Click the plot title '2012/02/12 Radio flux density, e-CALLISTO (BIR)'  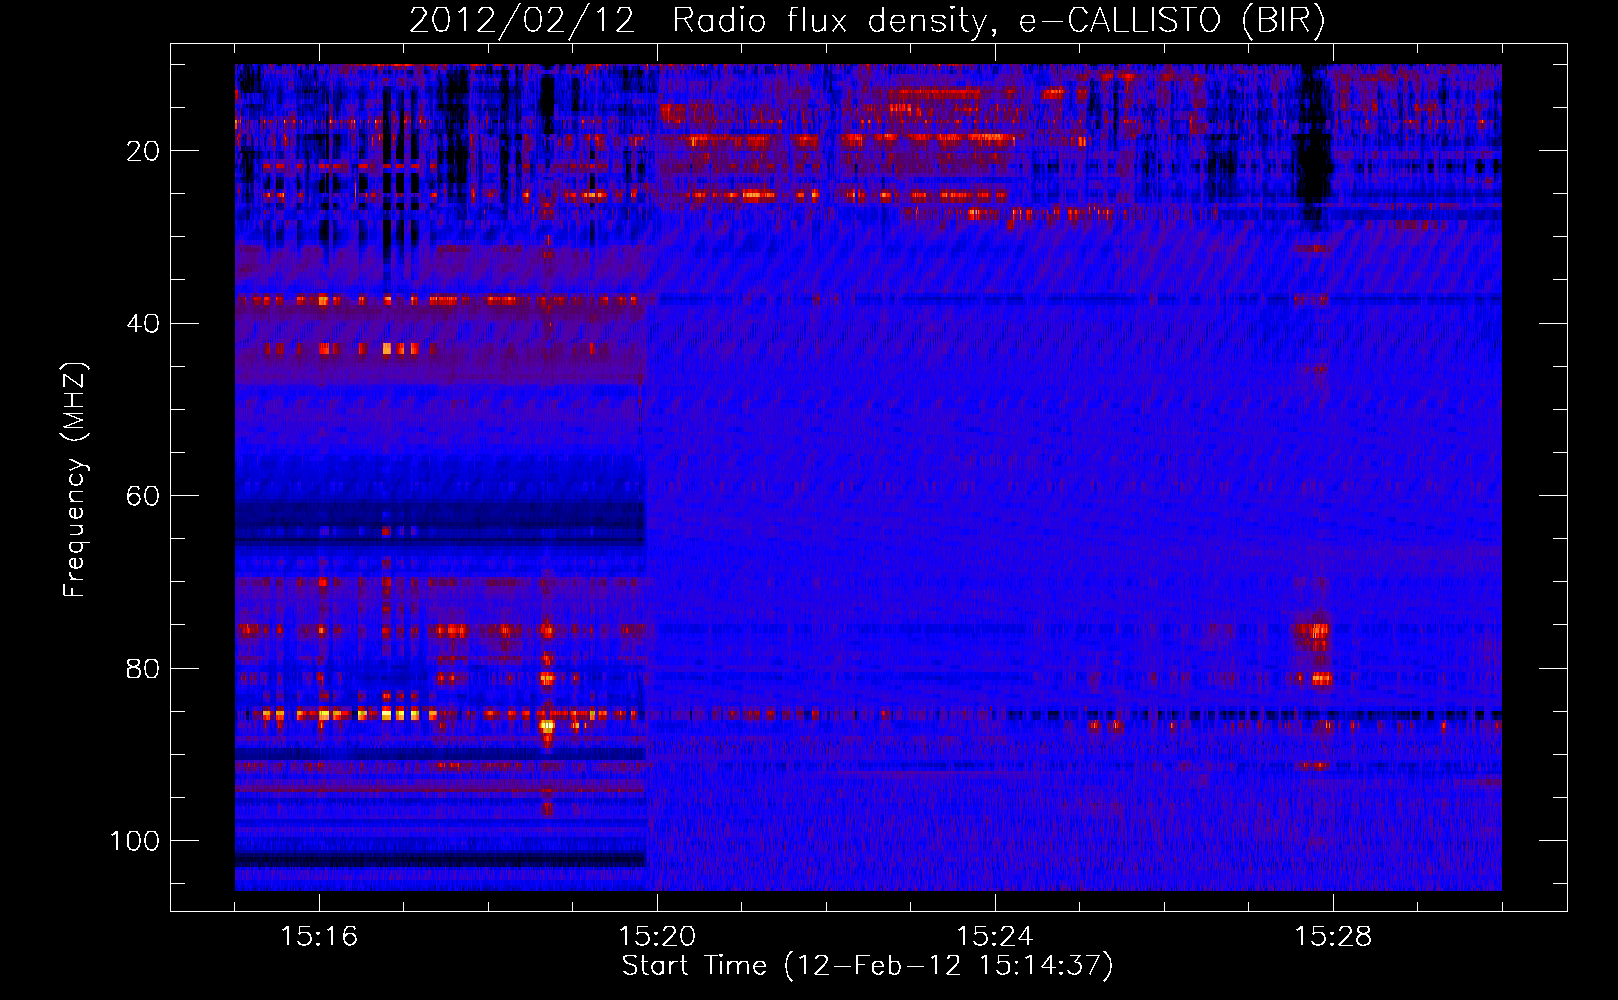coord(867,21)
